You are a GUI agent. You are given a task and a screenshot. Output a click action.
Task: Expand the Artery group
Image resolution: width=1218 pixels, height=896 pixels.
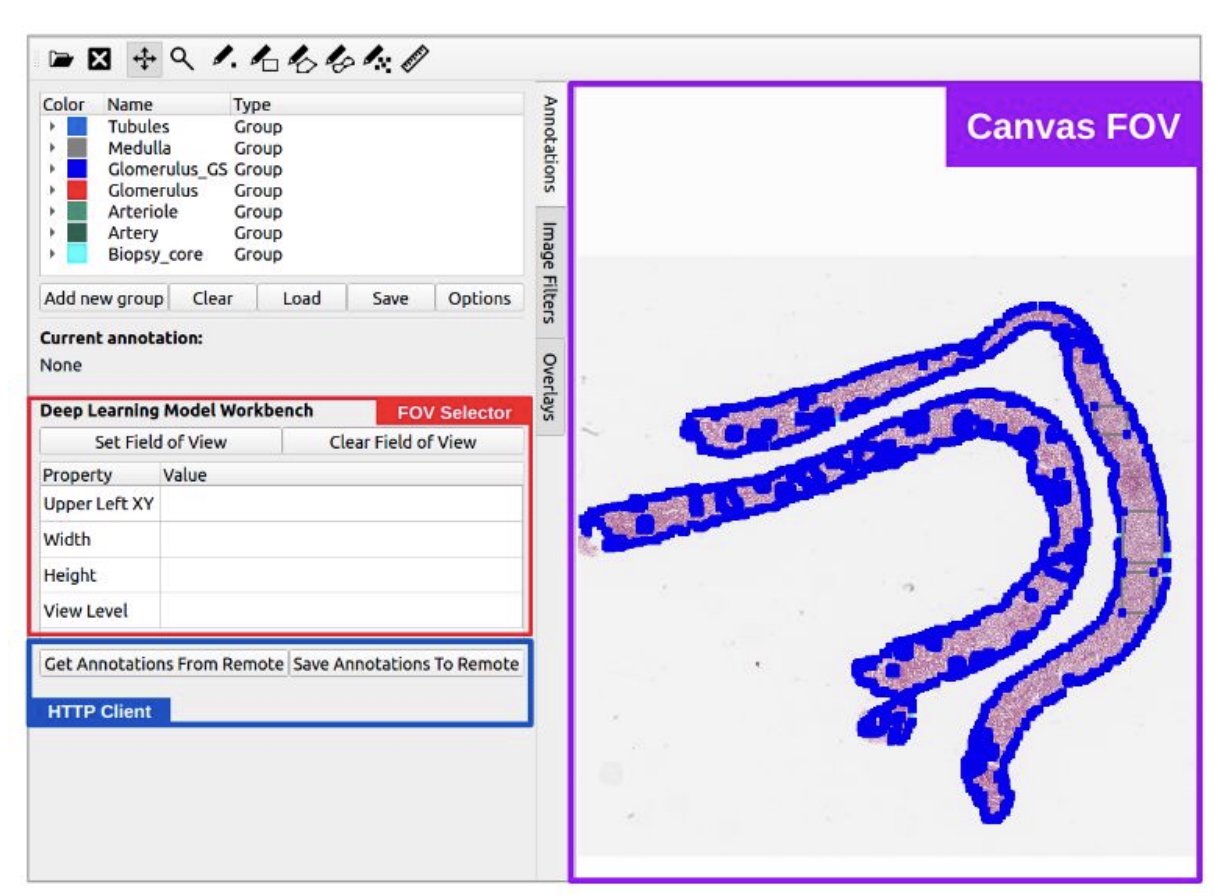(x=51, y=233)
